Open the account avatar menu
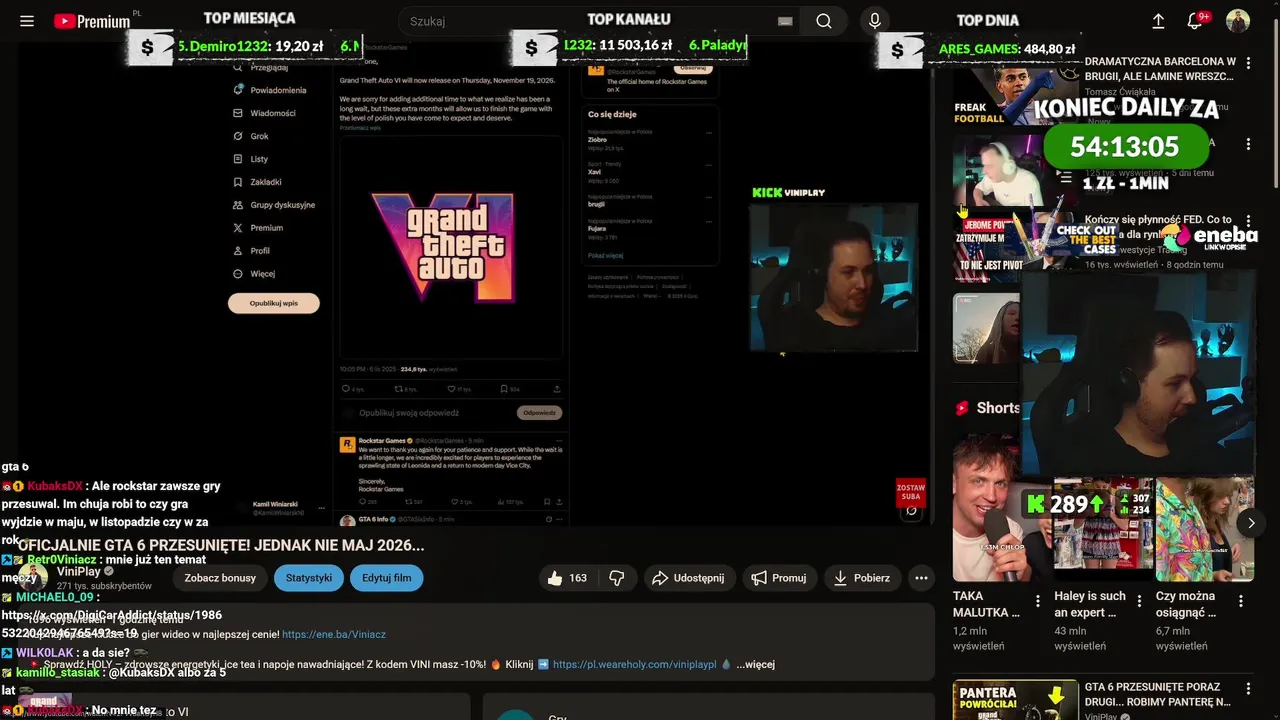Image resolution: width=1280 pixels, height=720 pixels. pyautogui.click(x=1238, y=21)
